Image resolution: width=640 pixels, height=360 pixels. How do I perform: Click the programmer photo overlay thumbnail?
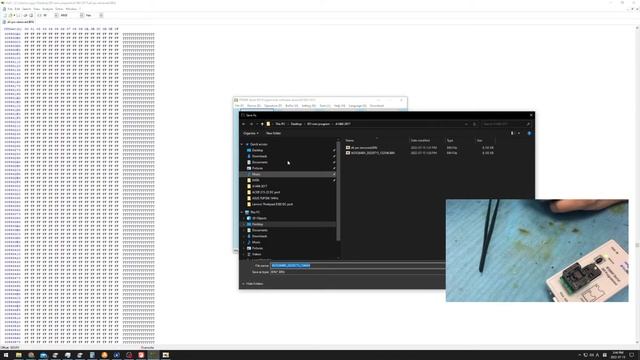tap(537, 251)
